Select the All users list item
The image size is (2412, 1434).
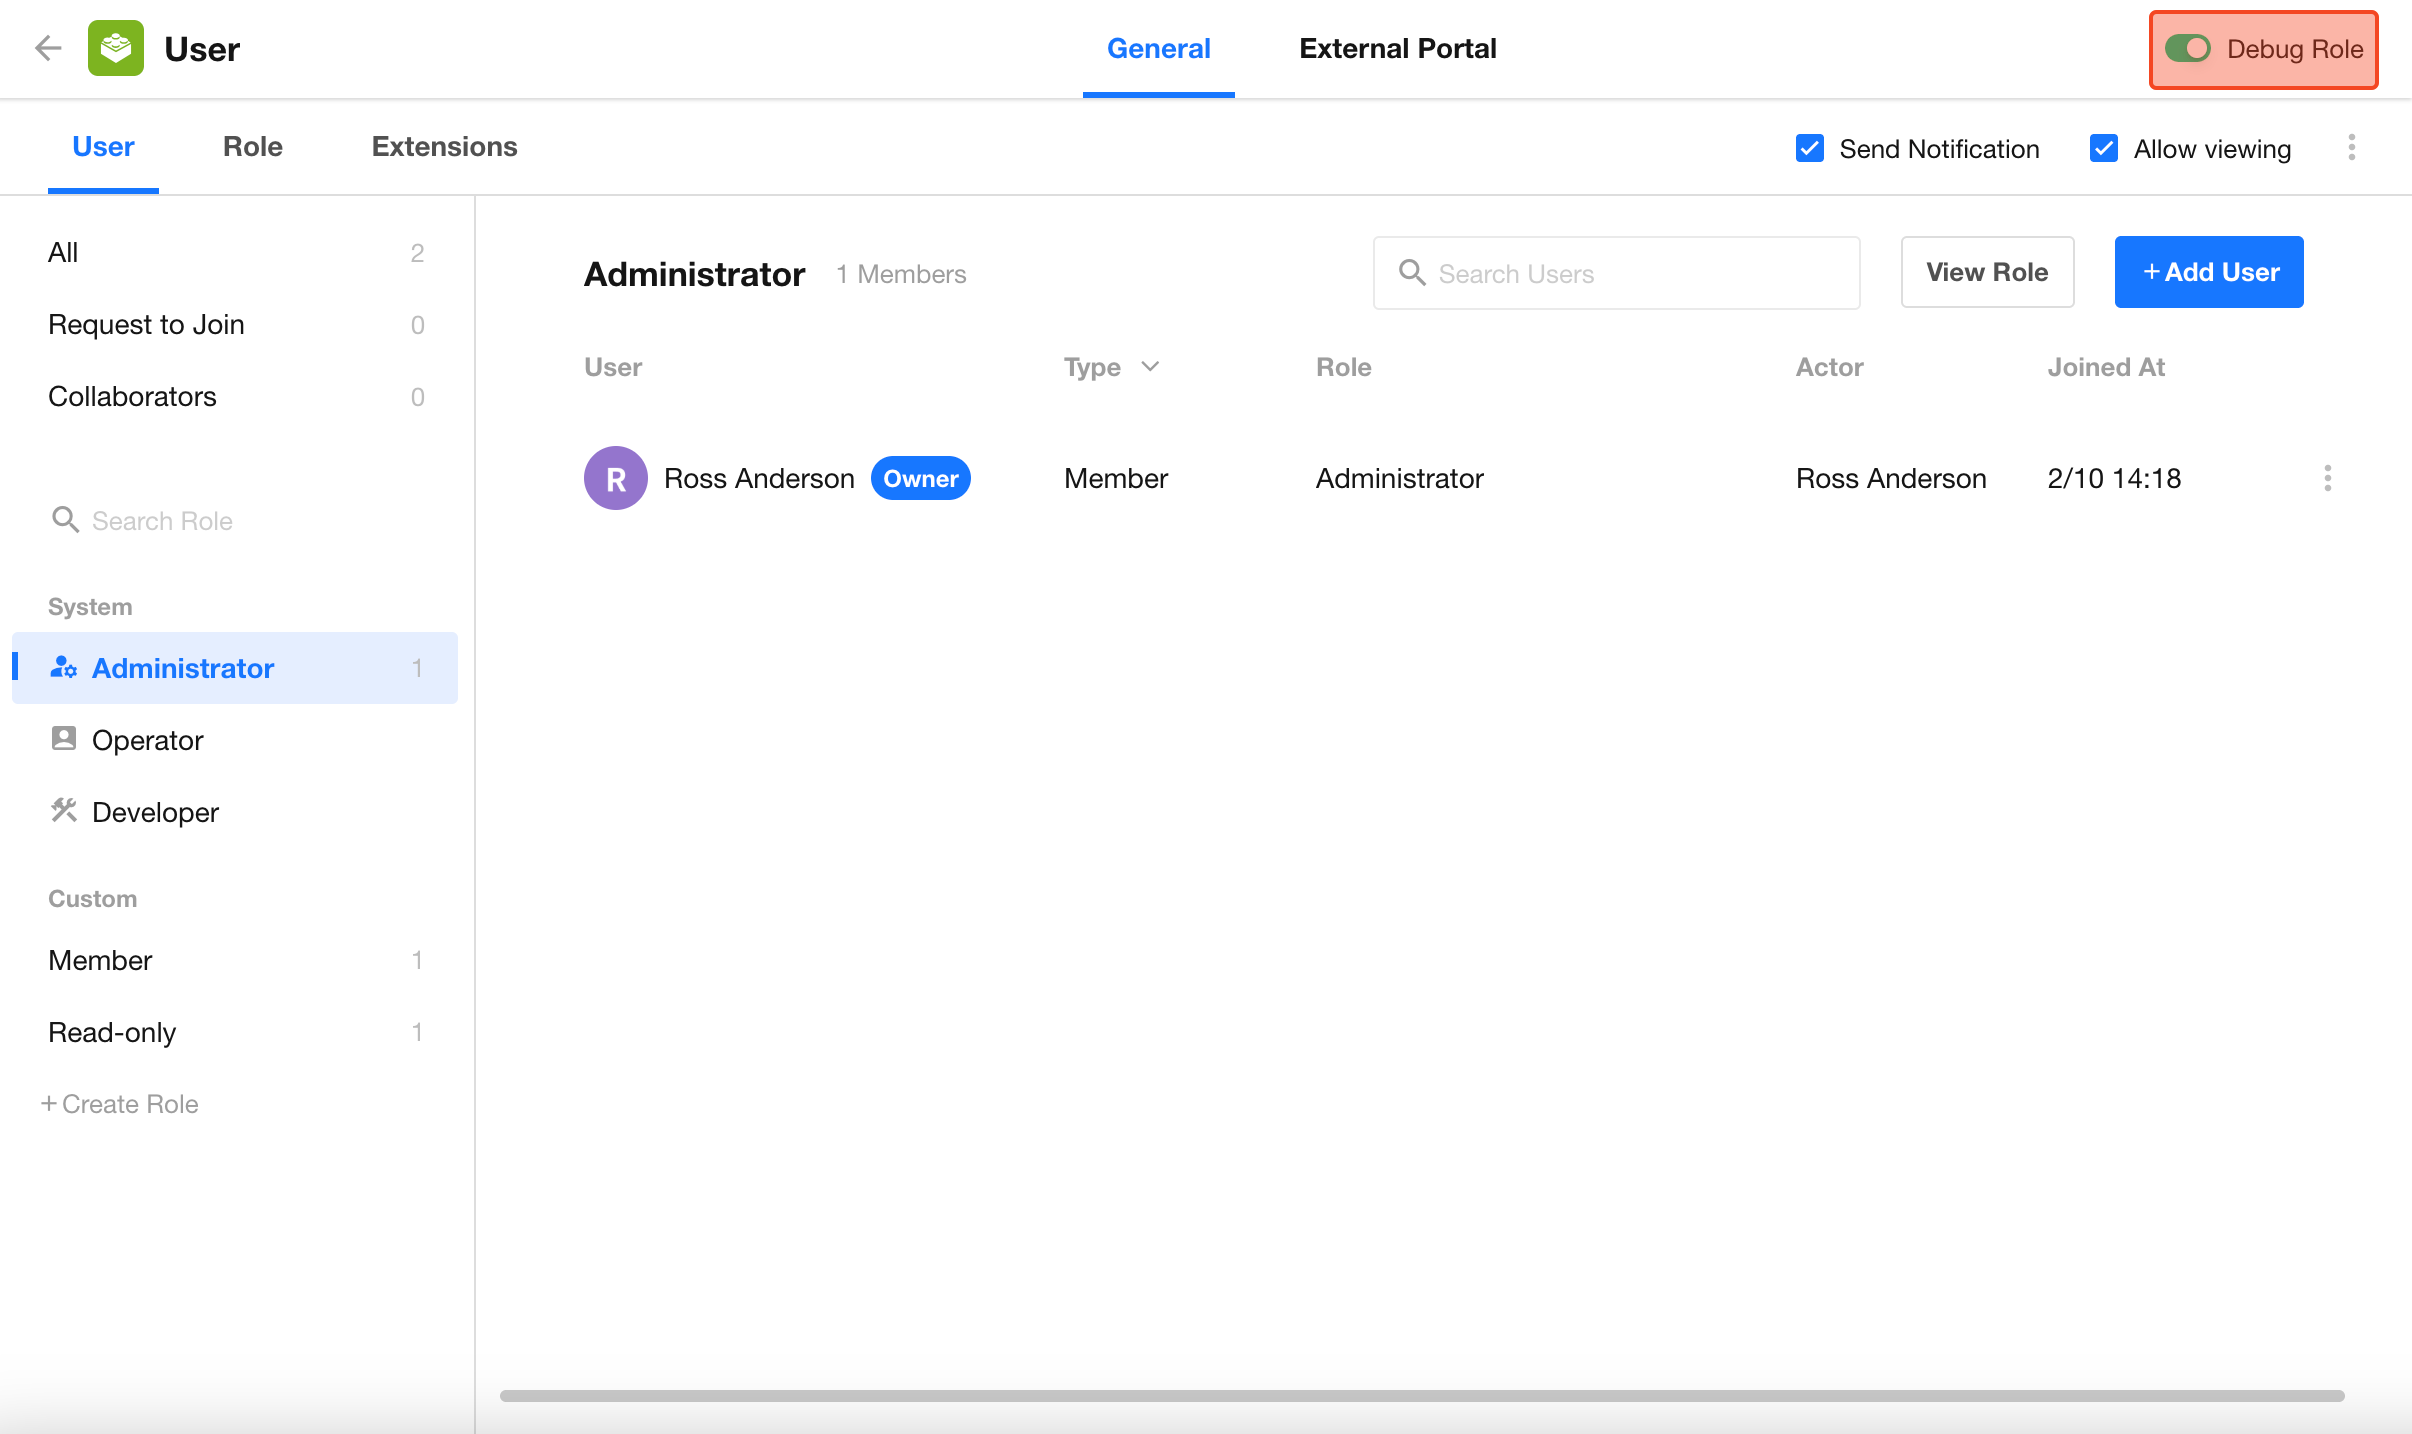tap(236, 253)
